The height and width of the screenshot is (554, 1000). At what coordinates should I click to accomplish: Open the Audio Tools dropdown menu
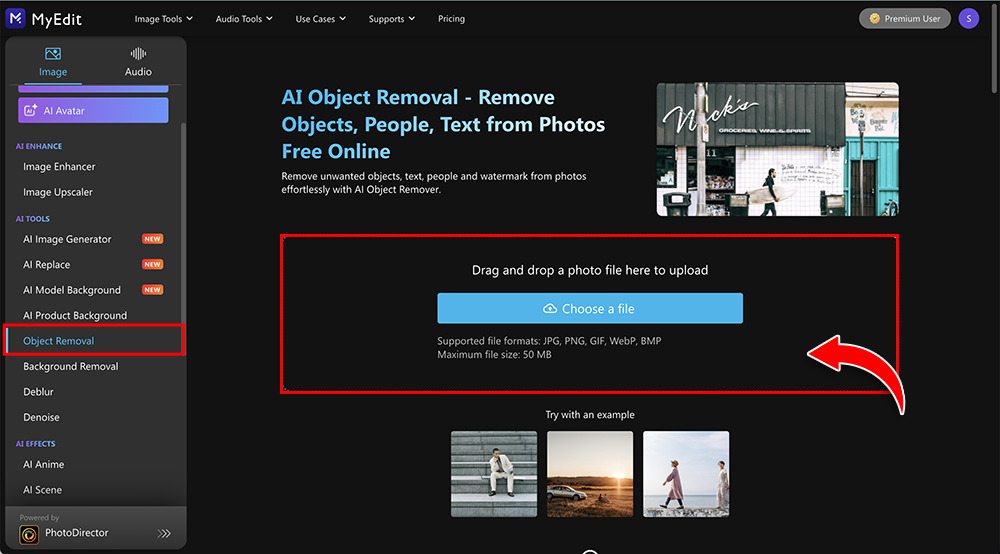tap(244, 19)
